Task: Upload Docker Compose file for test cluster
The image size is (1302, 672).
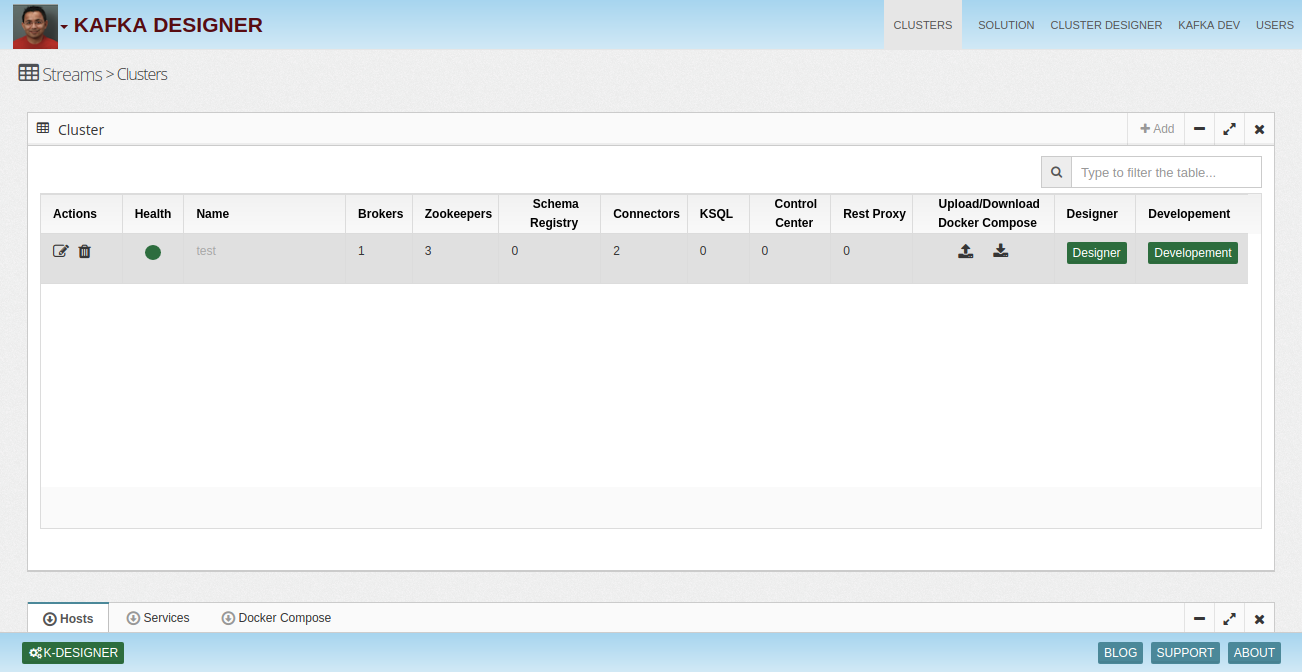Action: [x=966, y=252]
